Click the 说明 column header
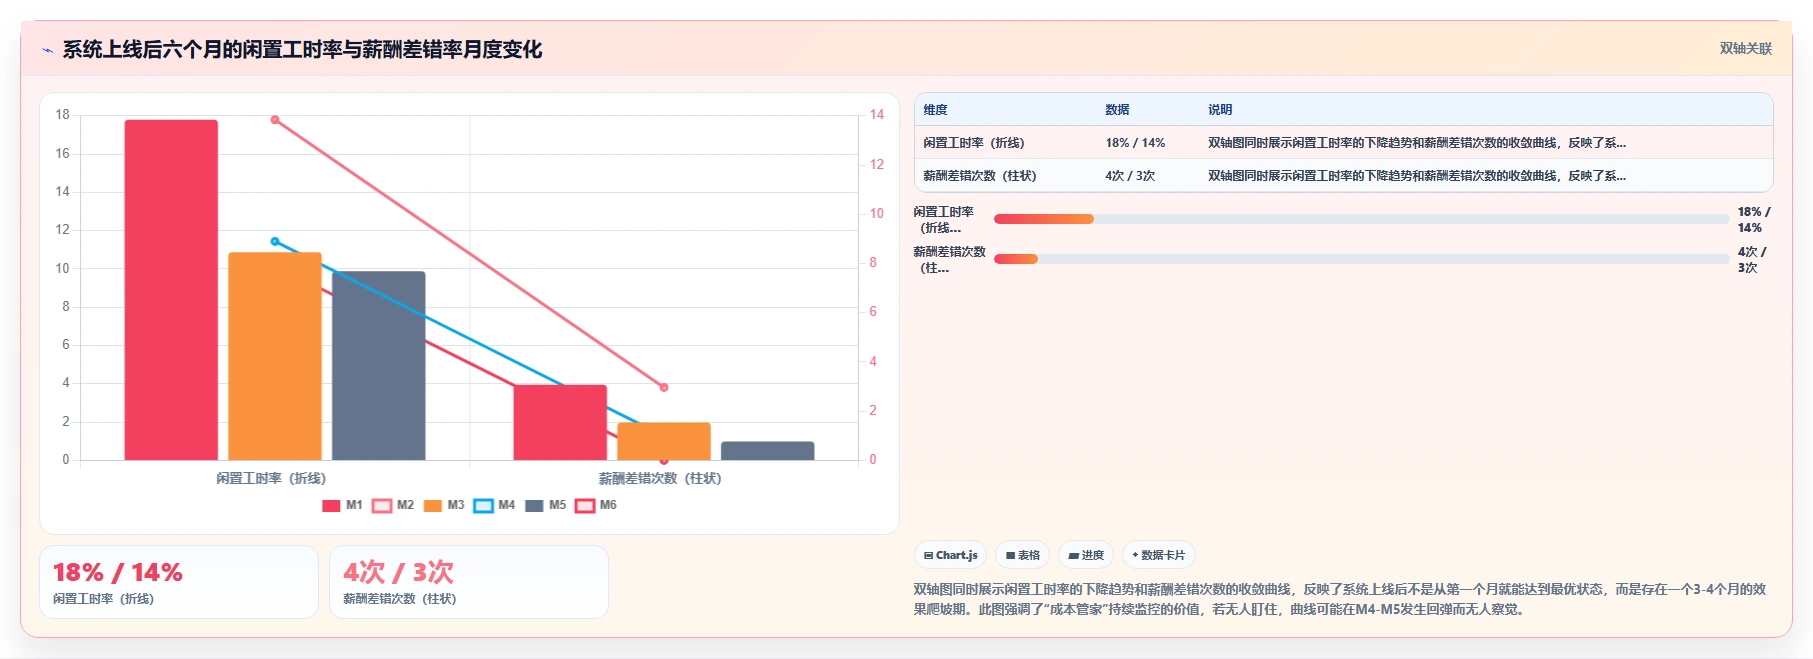 [x=1220, y=110]
